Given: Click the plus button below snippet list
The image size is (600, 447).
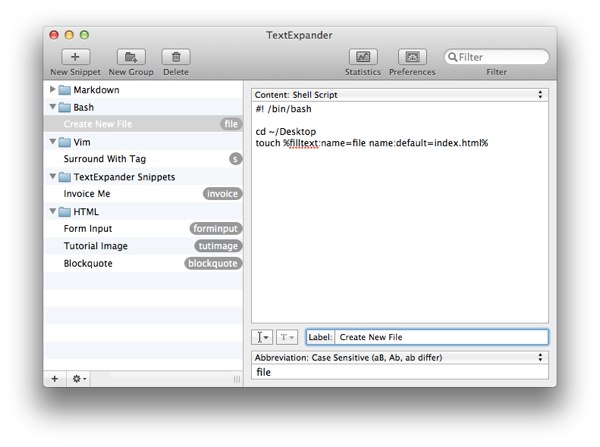Looking at the screenshot, I should [x=55, y=378].
